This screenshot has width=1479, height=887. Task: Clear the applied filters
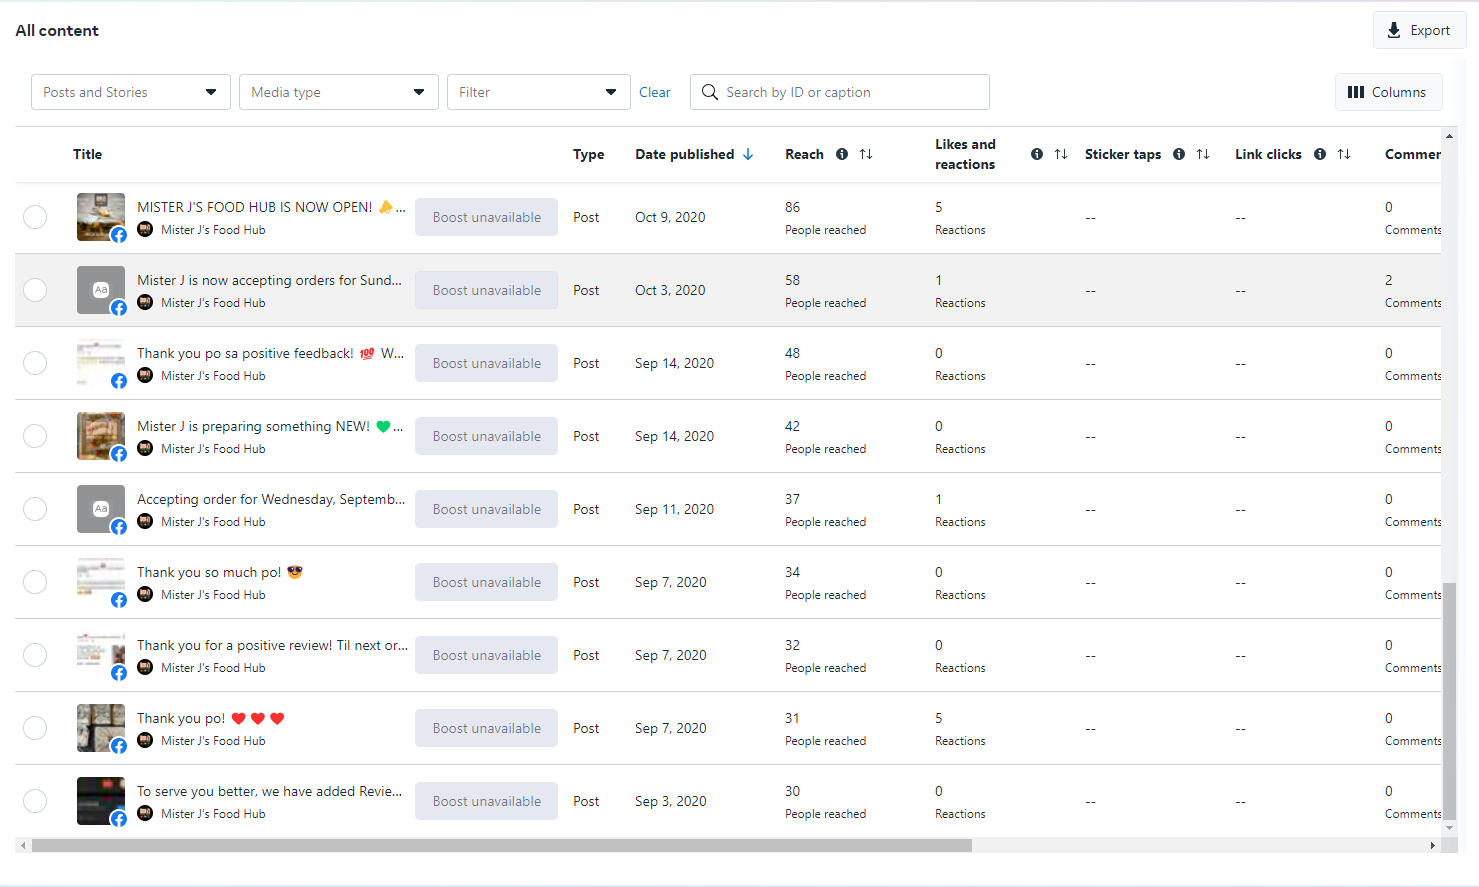[x=655, y=92]
